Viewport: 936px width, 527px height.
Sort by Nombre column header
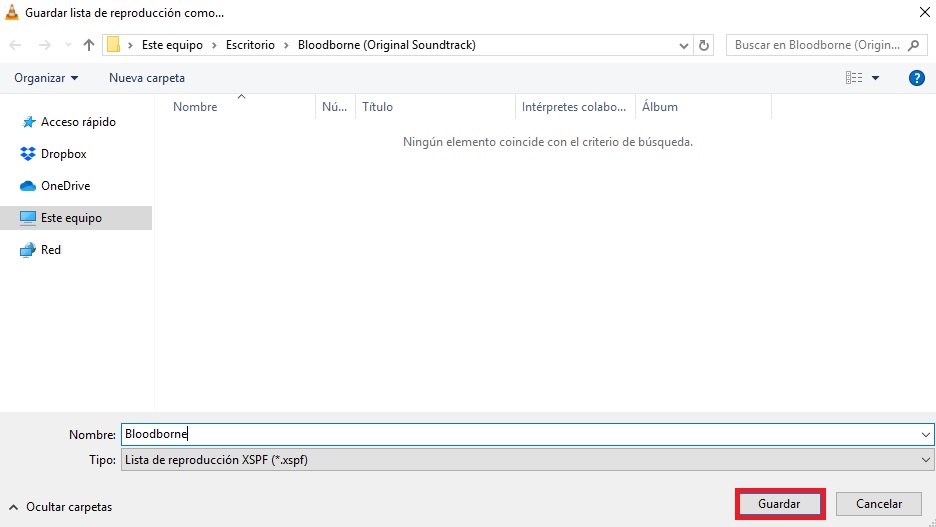point(195,107)
